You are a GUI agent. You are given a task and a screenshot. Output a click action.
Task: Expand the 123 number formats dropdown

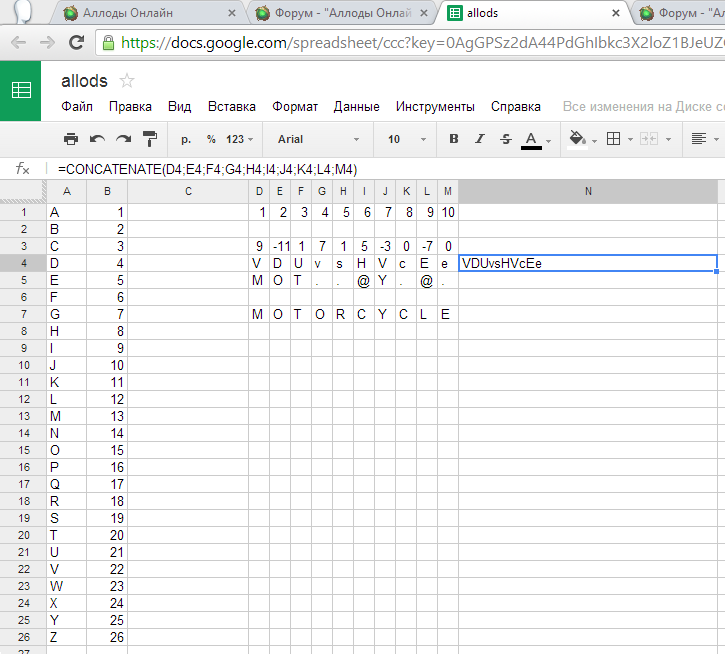tap(240, 139)
